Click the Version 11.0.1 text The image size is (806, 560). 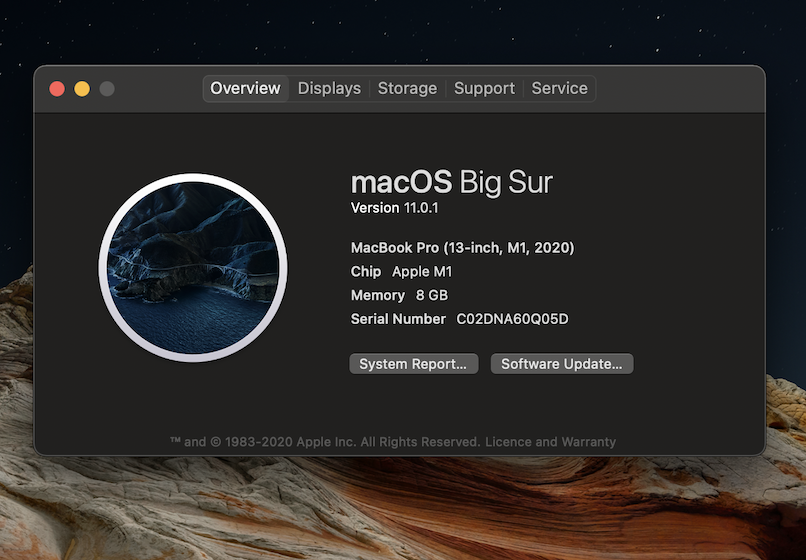[394, 208]
